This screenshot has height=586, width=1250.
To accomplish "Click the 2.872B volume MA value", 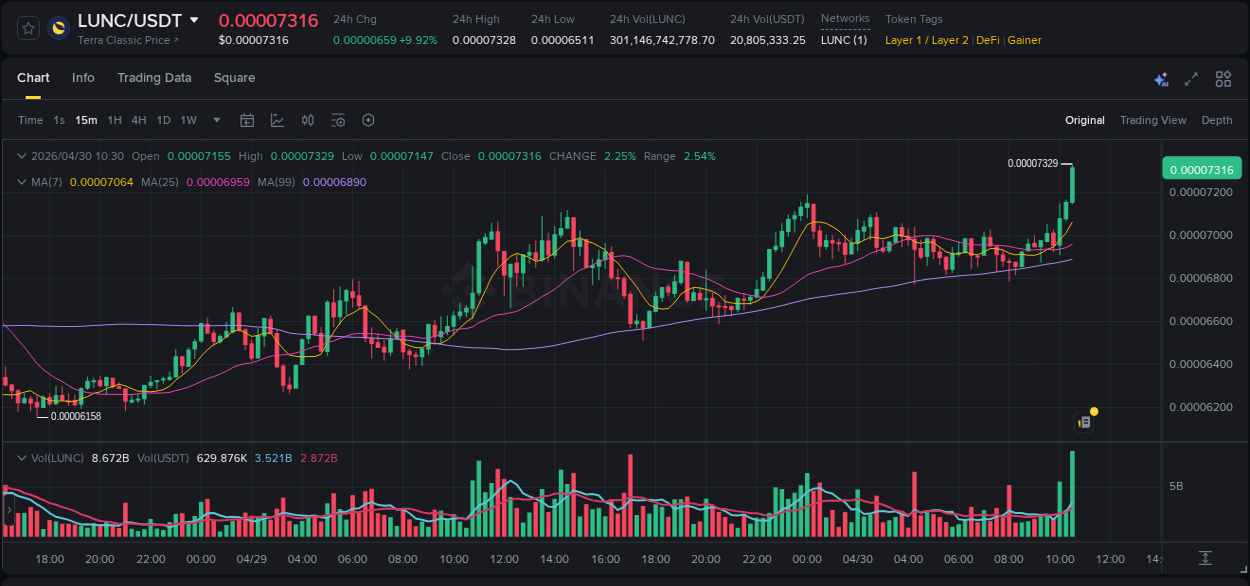I will 319,458.
